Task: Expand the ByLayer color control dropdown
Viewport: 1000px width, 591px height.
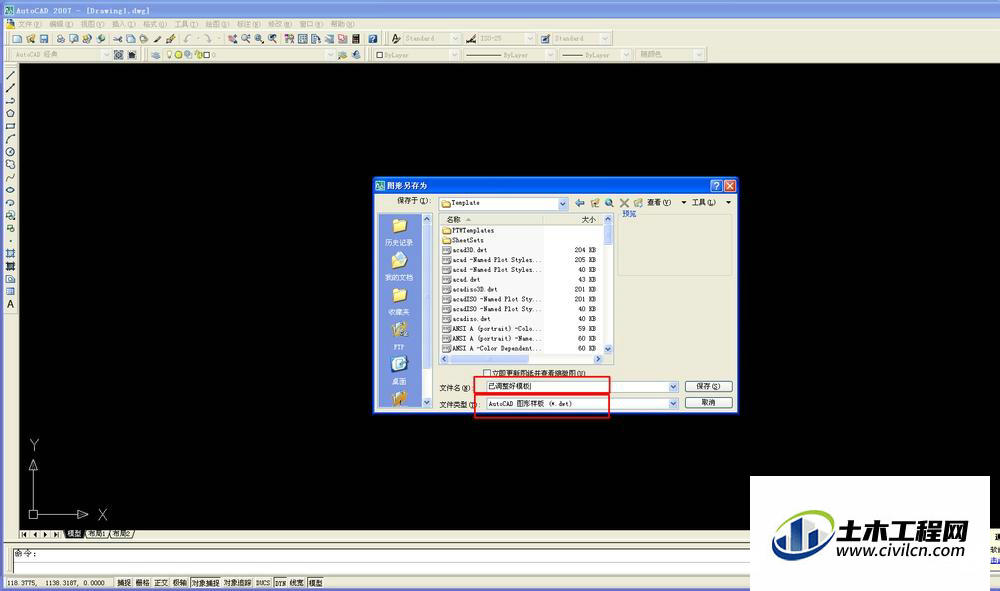Action: click(x=454, y=55)
